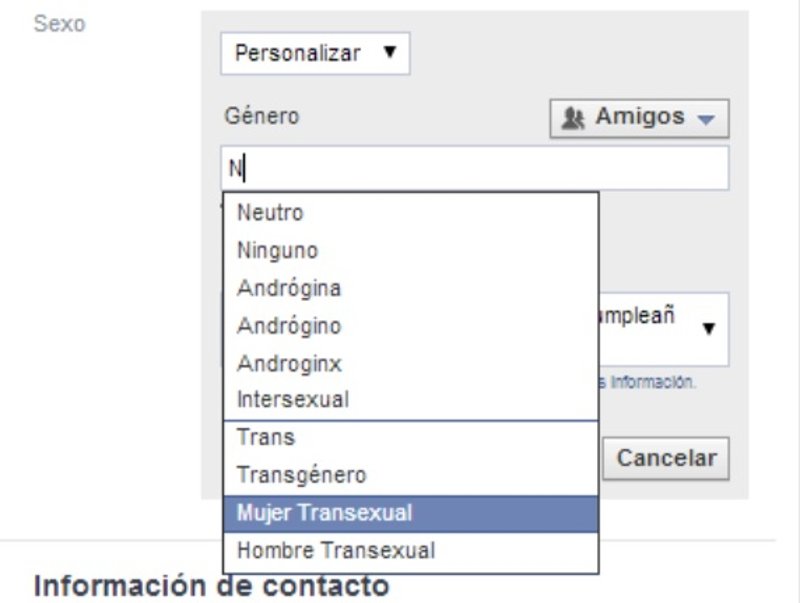The width and height of the screenshot is (800, 603).
Task: Choose Ninguno gender option
Action: 277,250
